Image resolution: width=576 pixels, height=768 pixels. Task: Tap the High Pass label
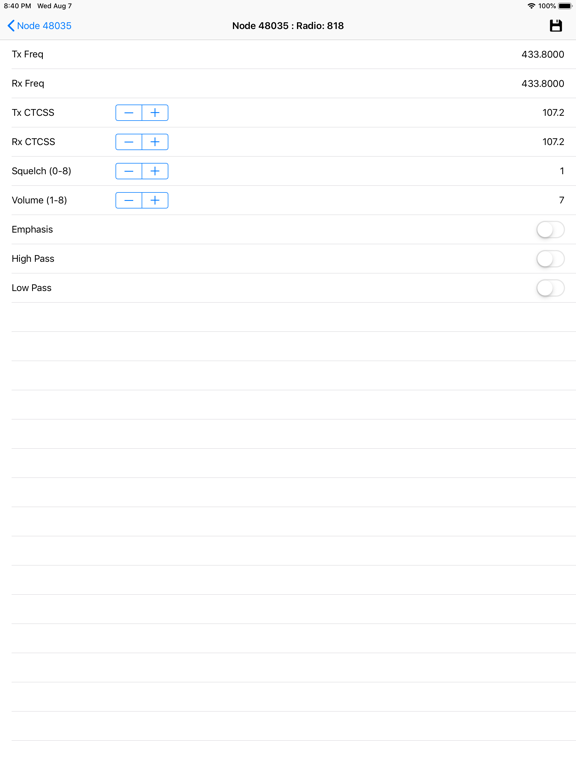(x=33, y=259)
